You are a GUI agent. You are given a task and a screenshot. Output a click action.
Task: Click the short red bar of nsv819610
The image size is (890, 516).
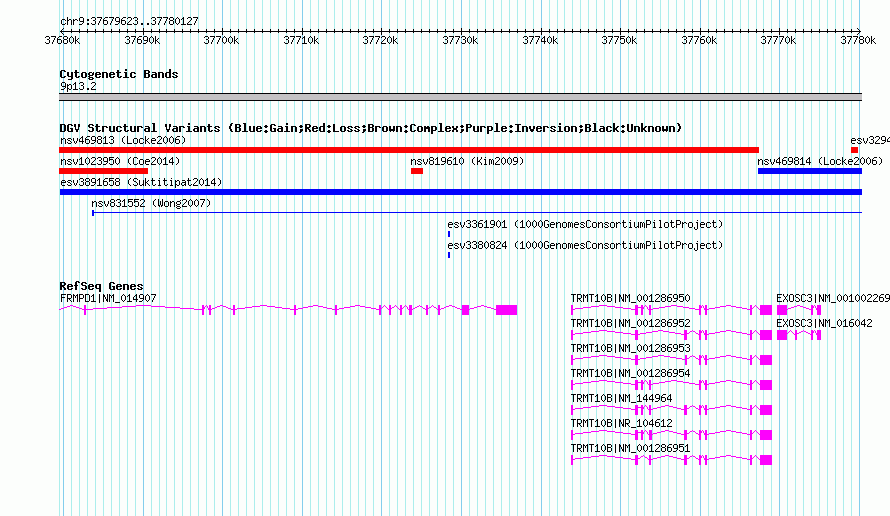[417, 171]
